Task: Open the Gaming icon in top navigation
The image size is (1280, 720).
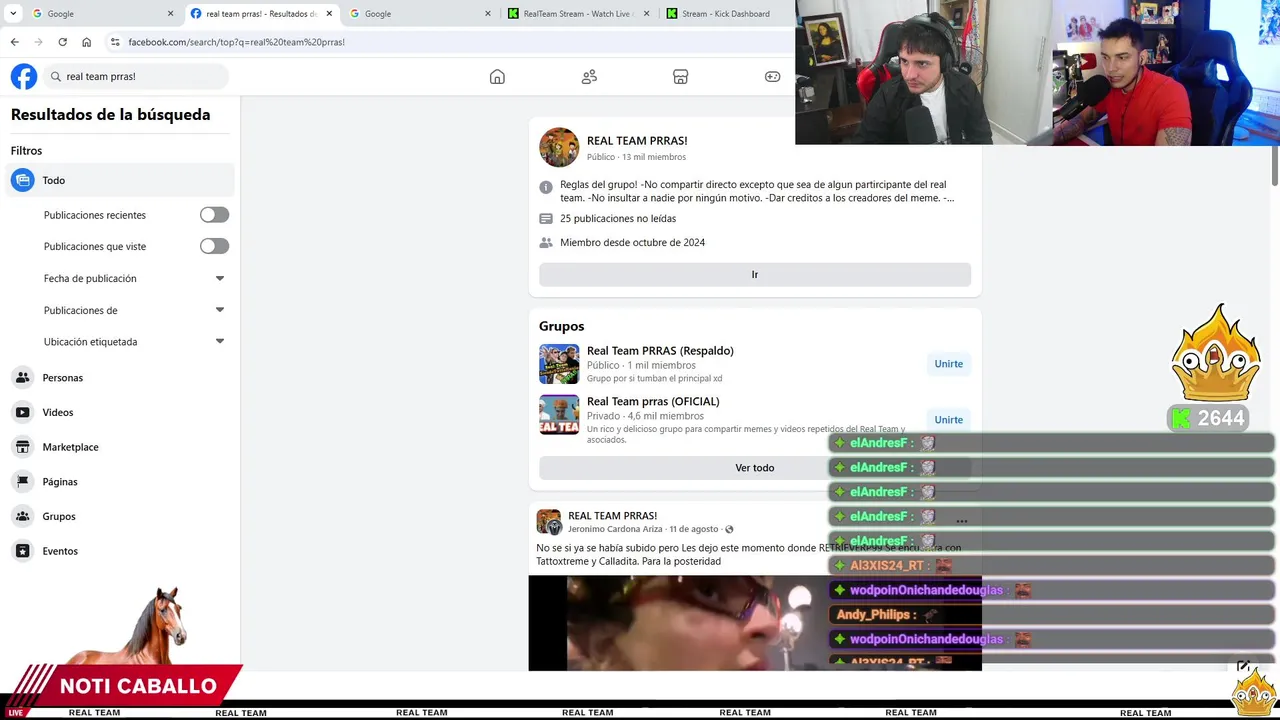Action: click(773, 77)
